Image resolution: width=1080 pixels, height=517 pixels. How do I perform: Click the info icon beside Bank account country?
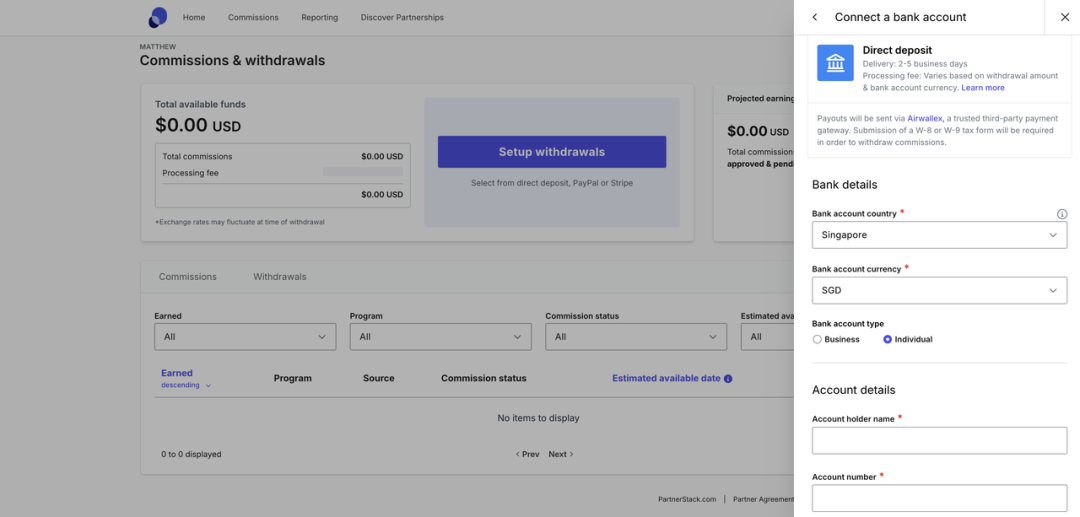(1061, 214)
